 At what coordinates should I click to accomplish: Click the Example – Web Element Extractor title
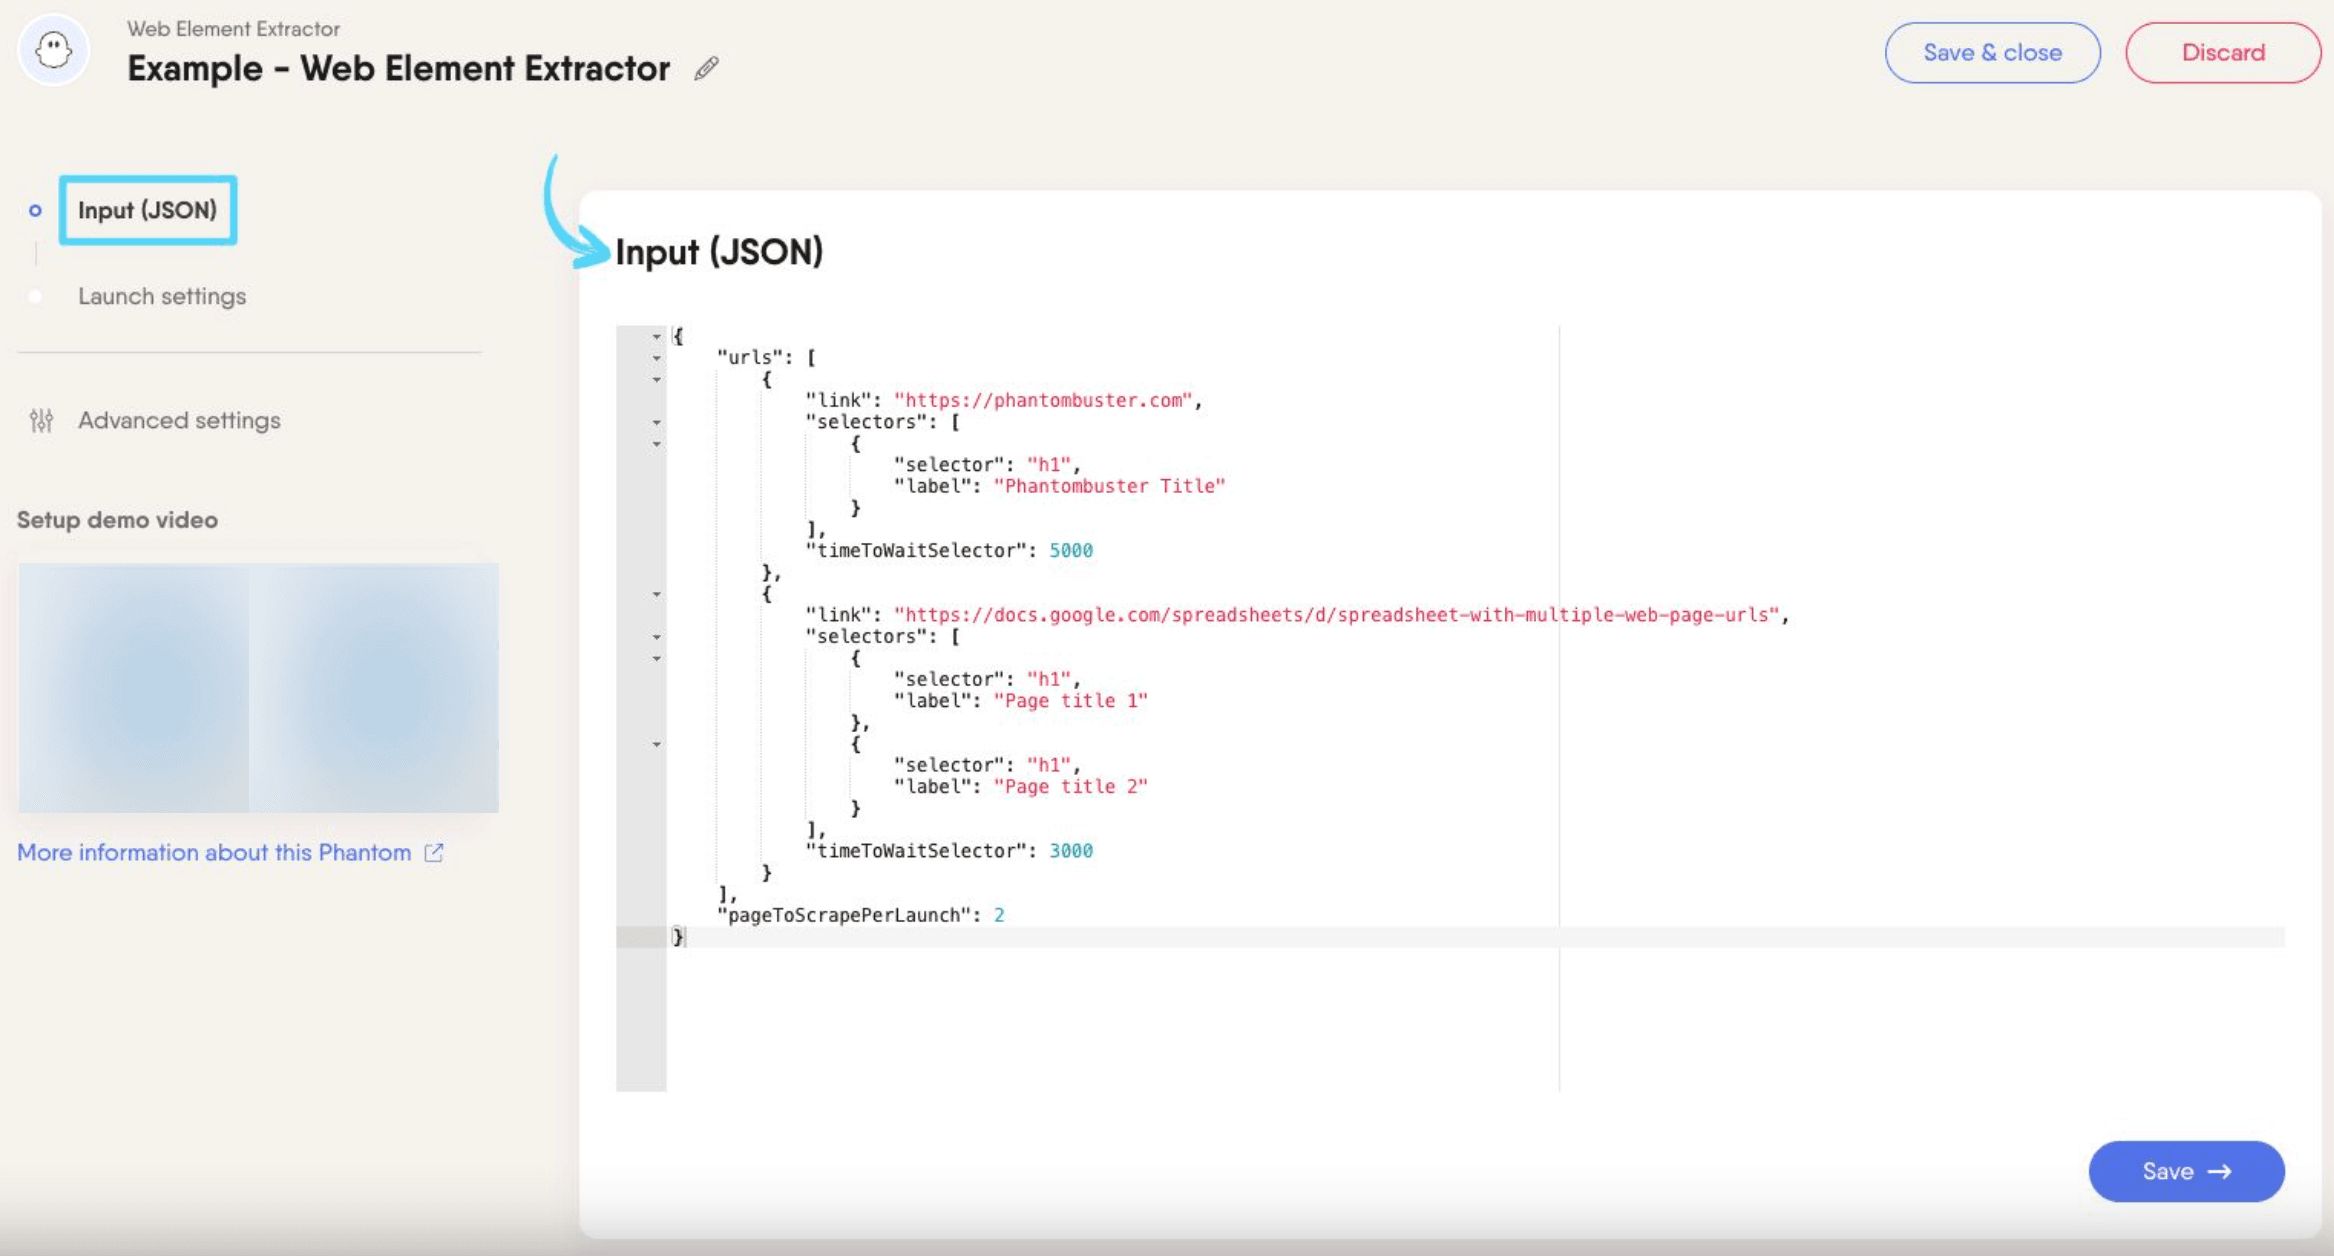398,68
